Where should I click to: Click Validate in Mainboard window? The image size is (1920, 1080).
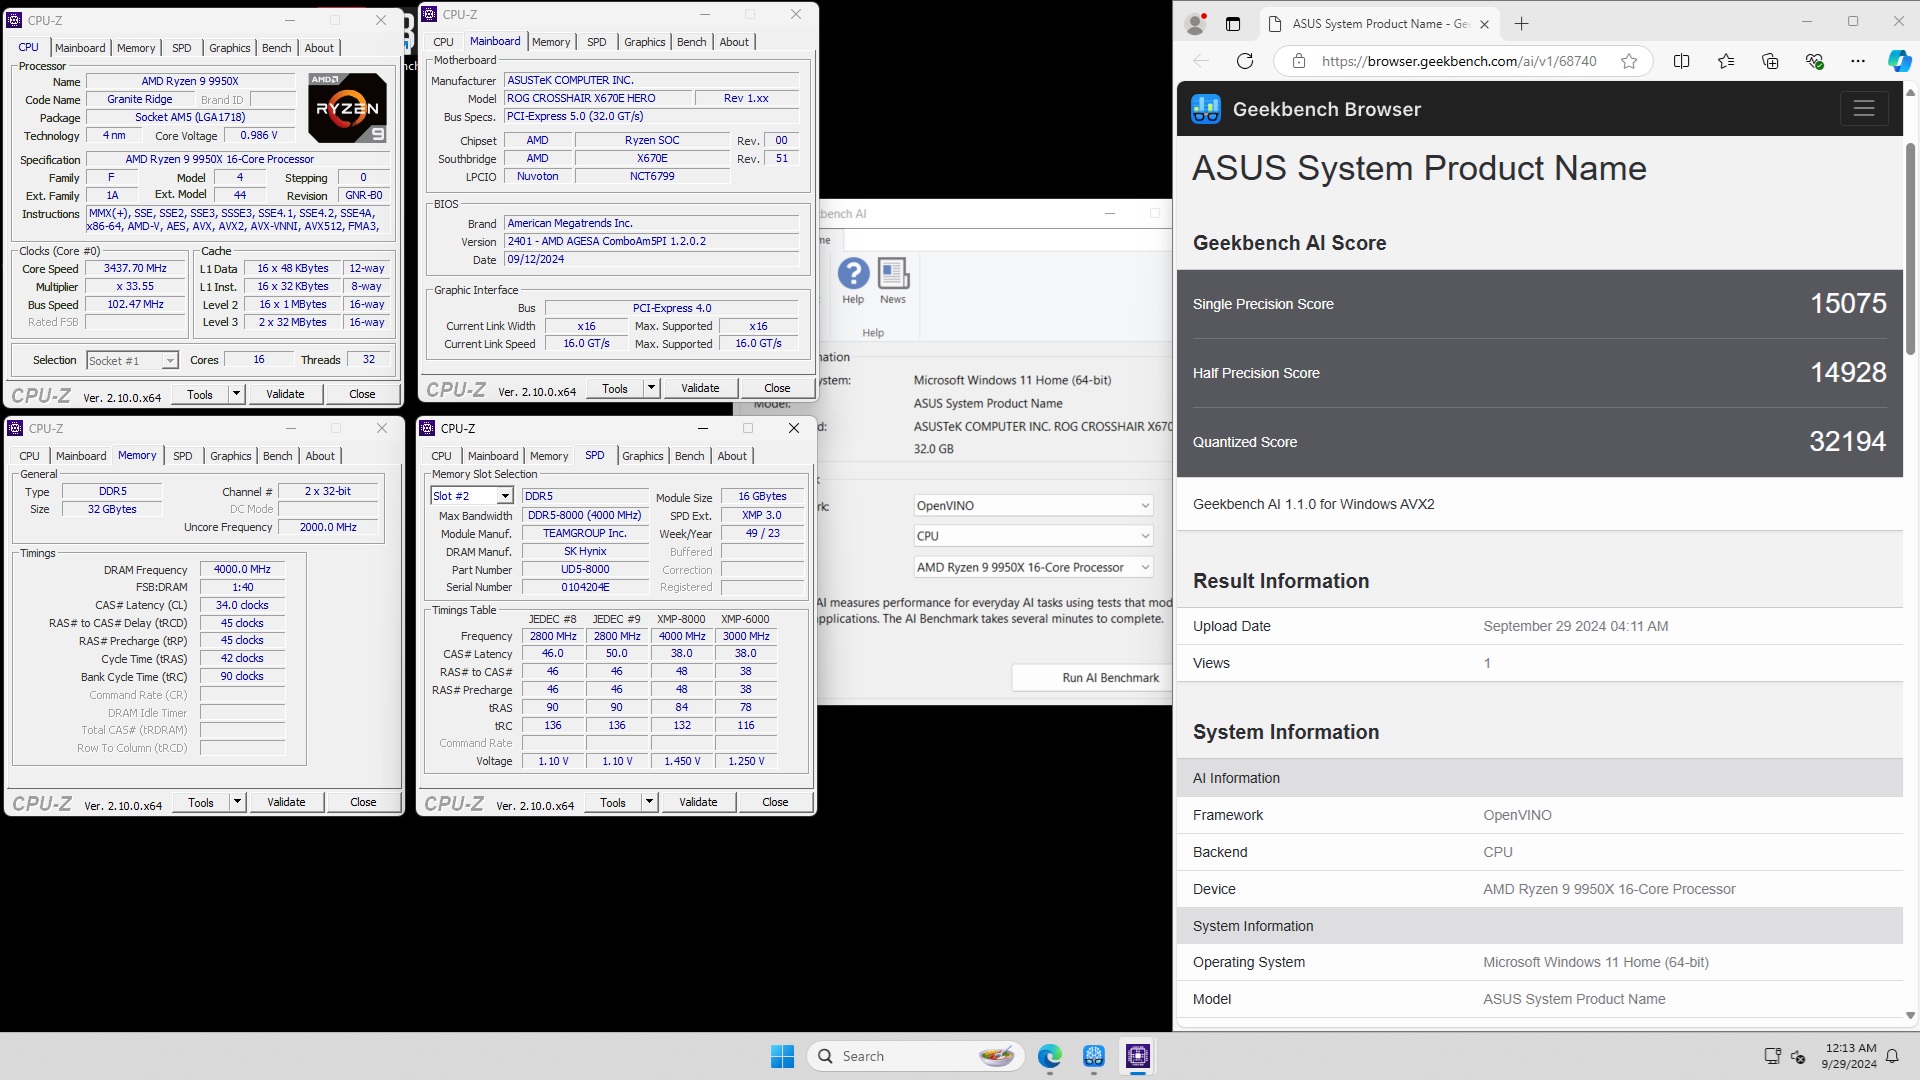click(700, 388)
